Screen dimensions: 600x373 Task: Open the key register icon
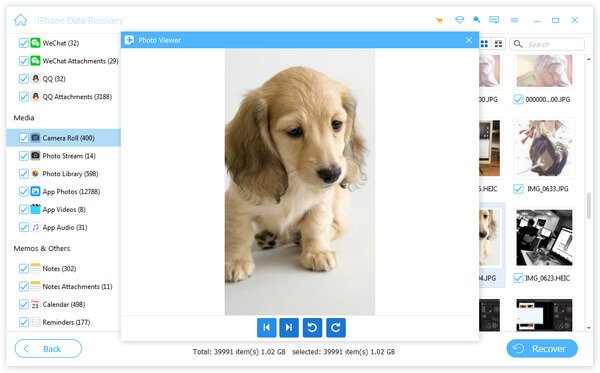point(476,20)
